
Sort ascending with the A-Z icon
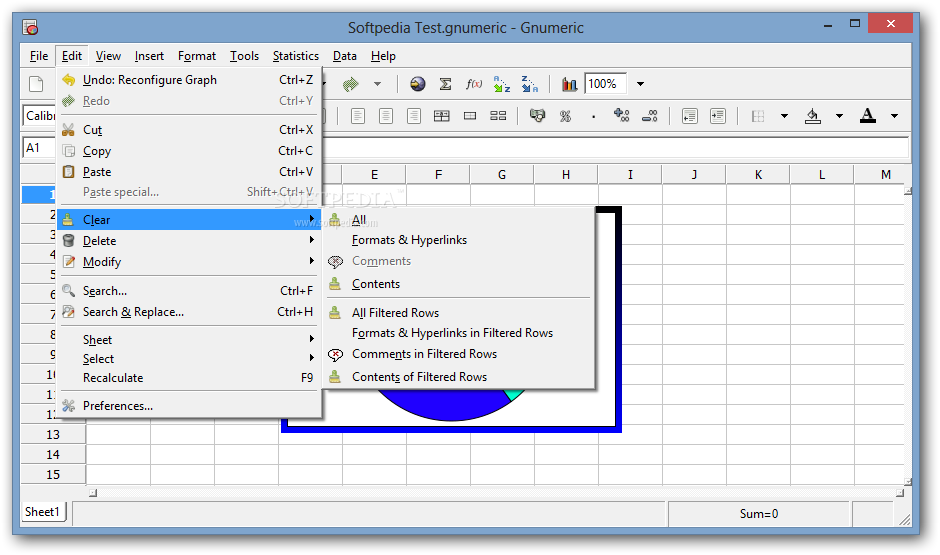tap(502, 84)
